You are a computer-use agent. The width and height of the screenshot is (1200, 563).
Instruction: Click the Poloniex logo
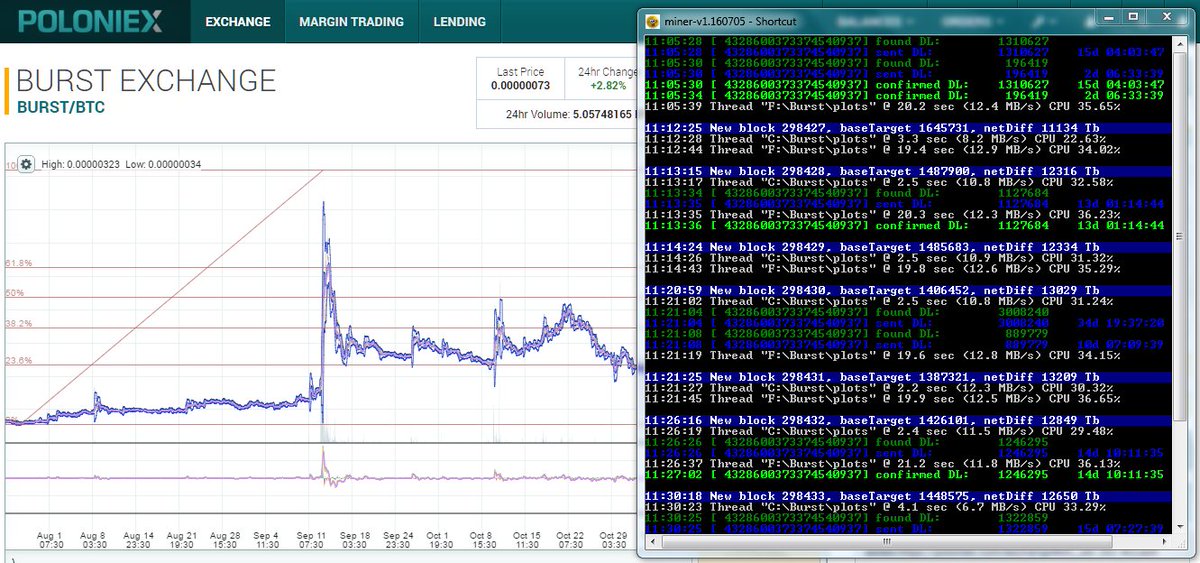click(x=91, y=21)
